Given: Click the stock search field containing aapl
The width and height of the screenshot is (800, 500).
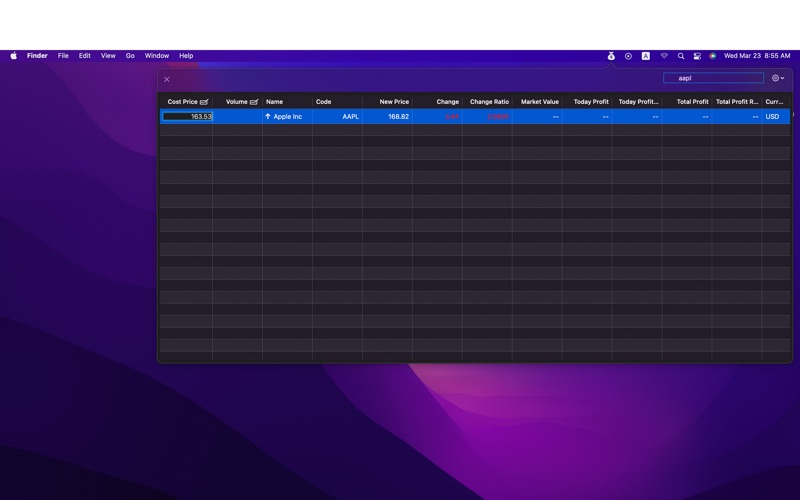Looking at the screenshot, I should tap(713, 78).
